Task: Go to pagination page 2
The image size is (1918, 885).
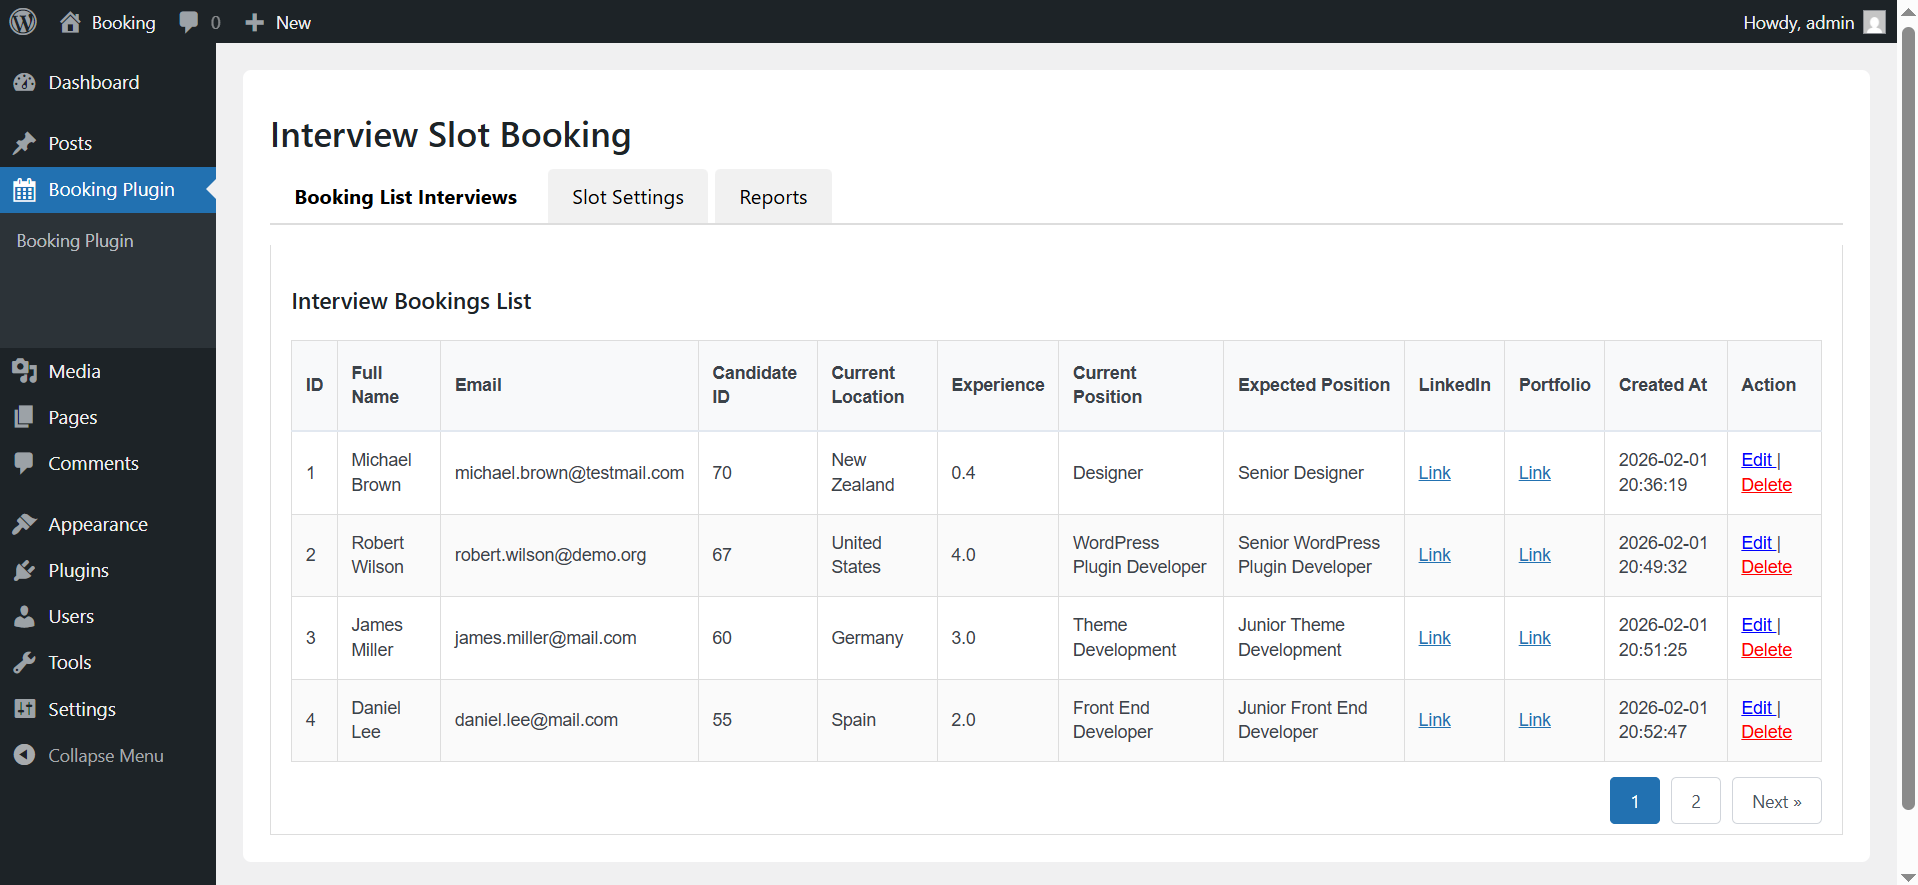Action: [1695, 801]
